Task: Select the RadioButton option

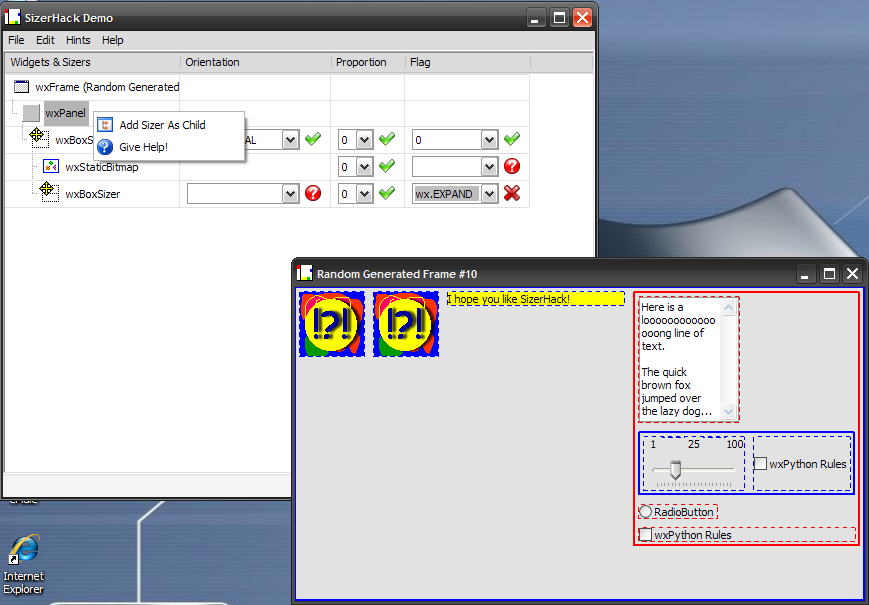Action: (x=646, y=512)
